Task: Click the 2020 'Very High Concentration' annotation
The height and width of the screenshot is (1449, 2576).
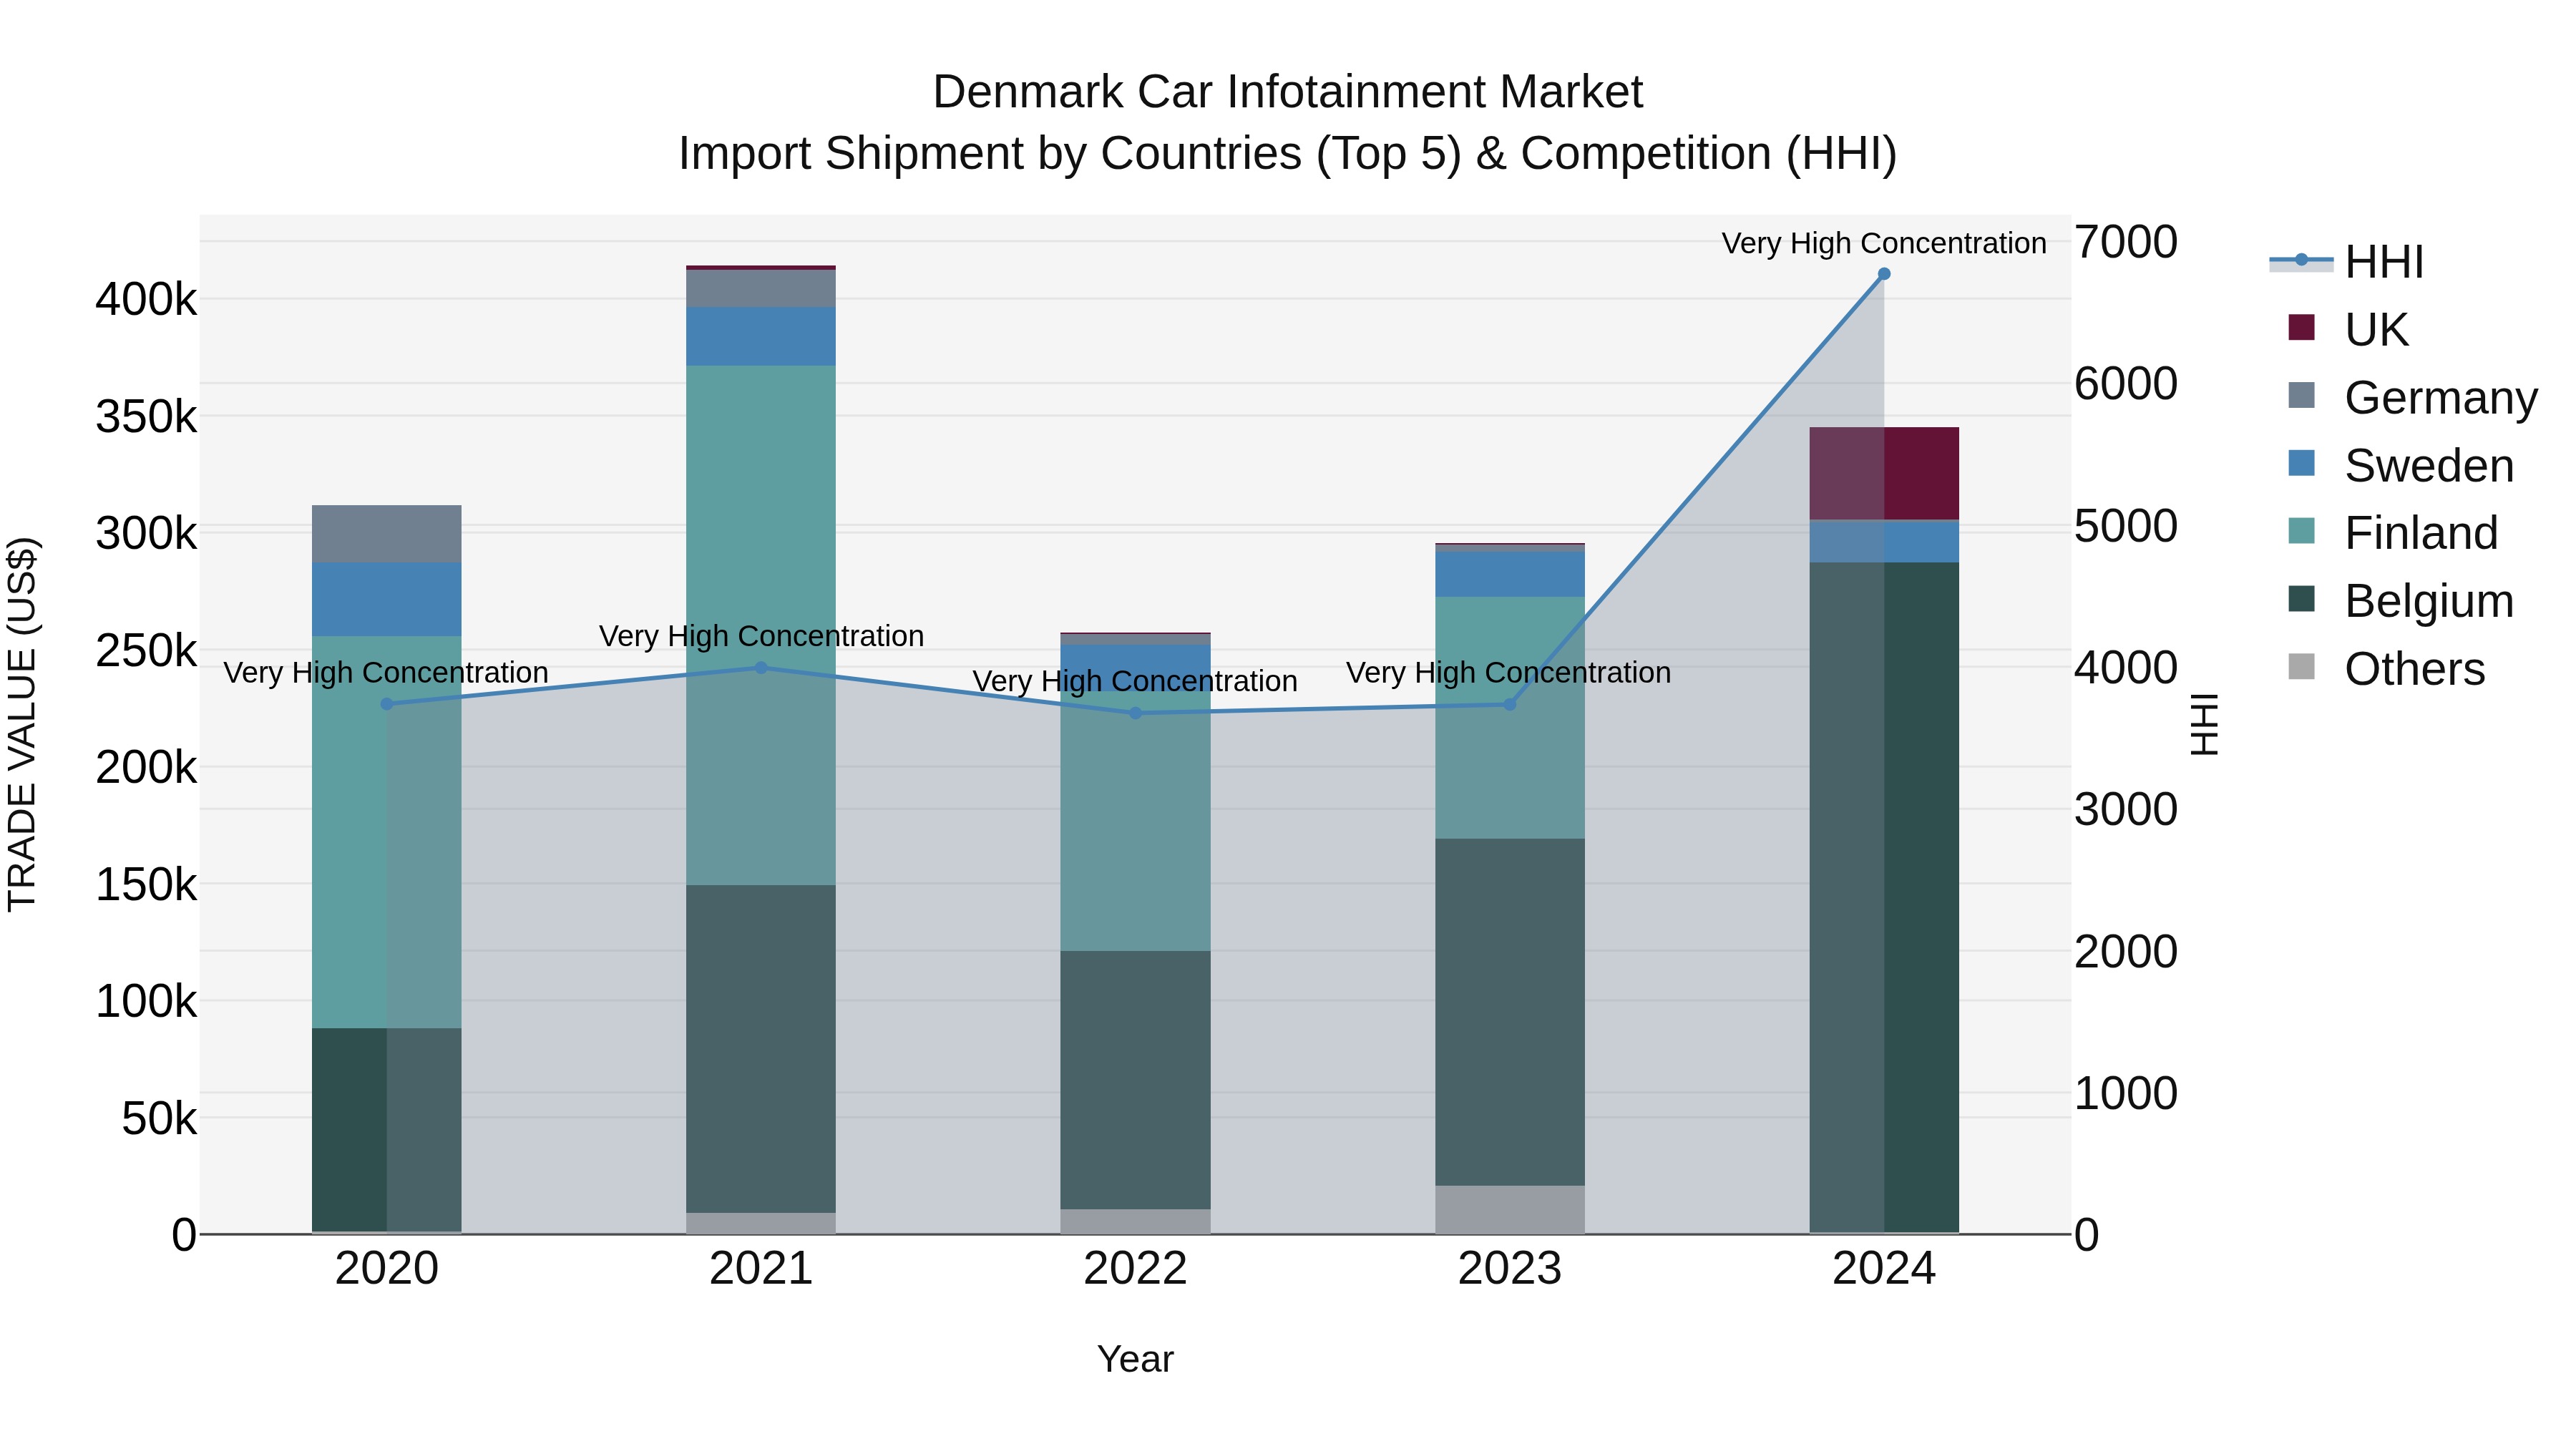Action: [386, 673]
